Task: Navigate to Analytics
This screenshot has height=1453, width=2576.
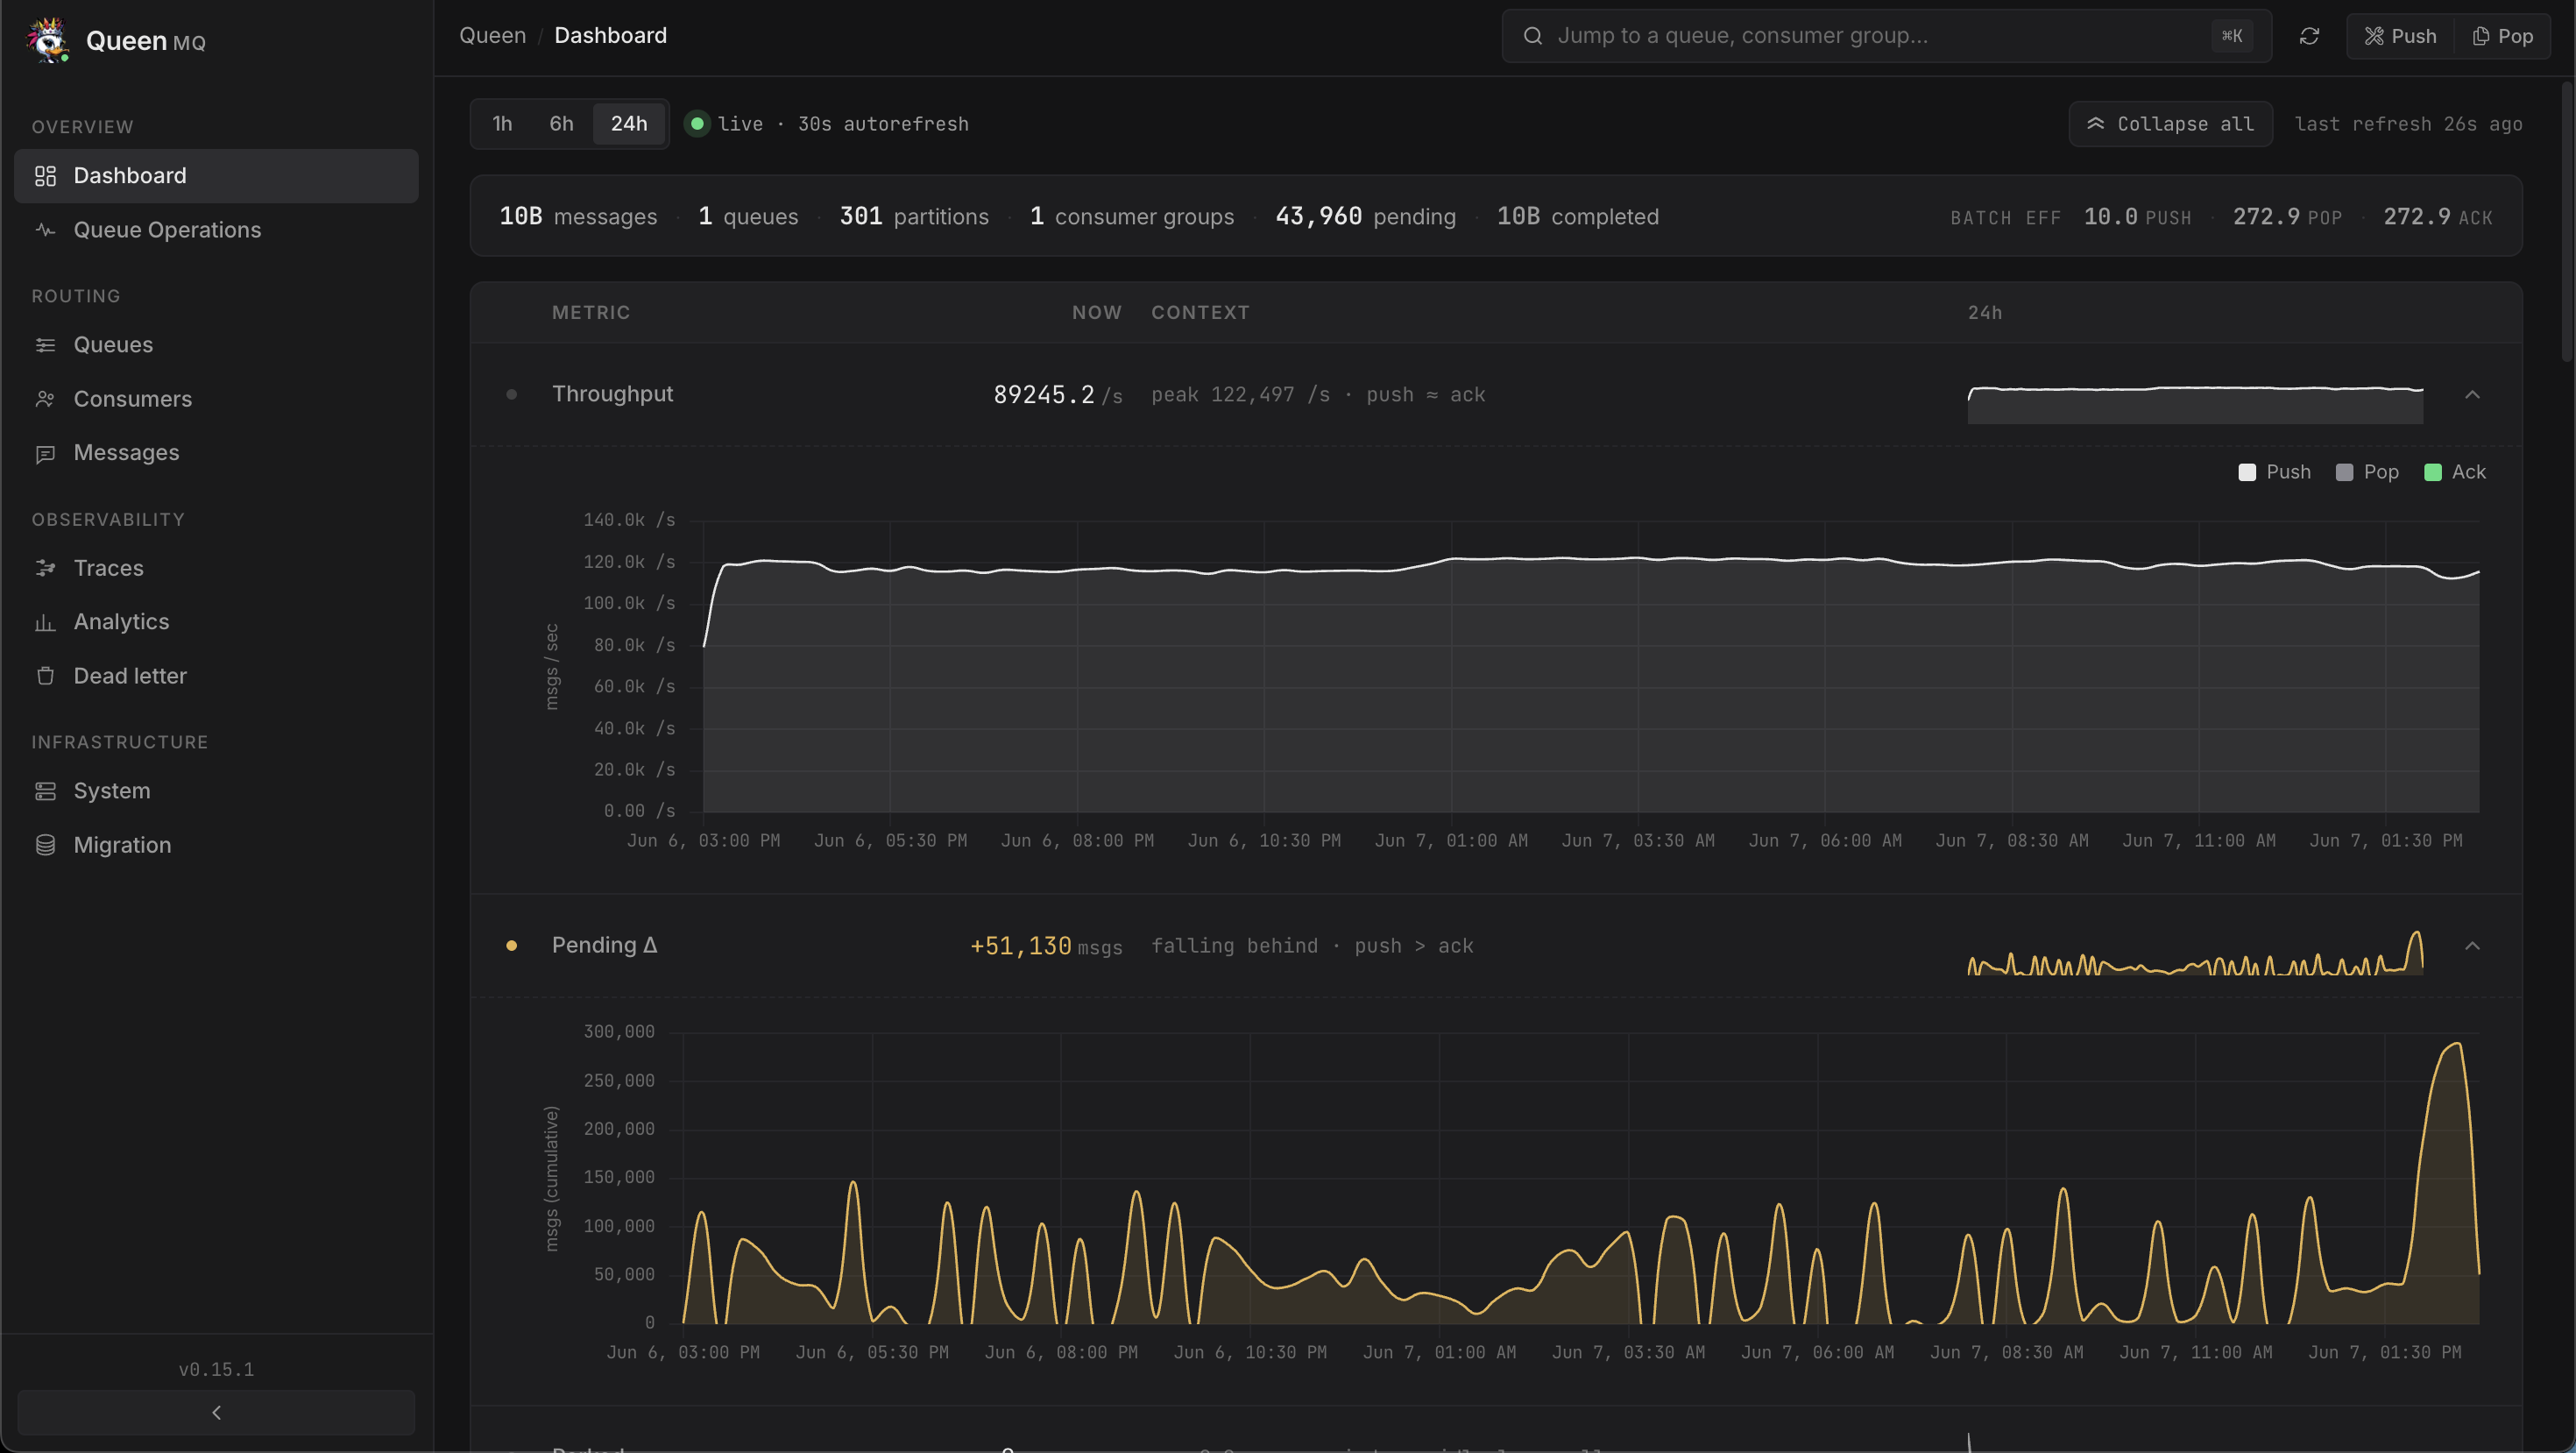Action: pos(216,622)
